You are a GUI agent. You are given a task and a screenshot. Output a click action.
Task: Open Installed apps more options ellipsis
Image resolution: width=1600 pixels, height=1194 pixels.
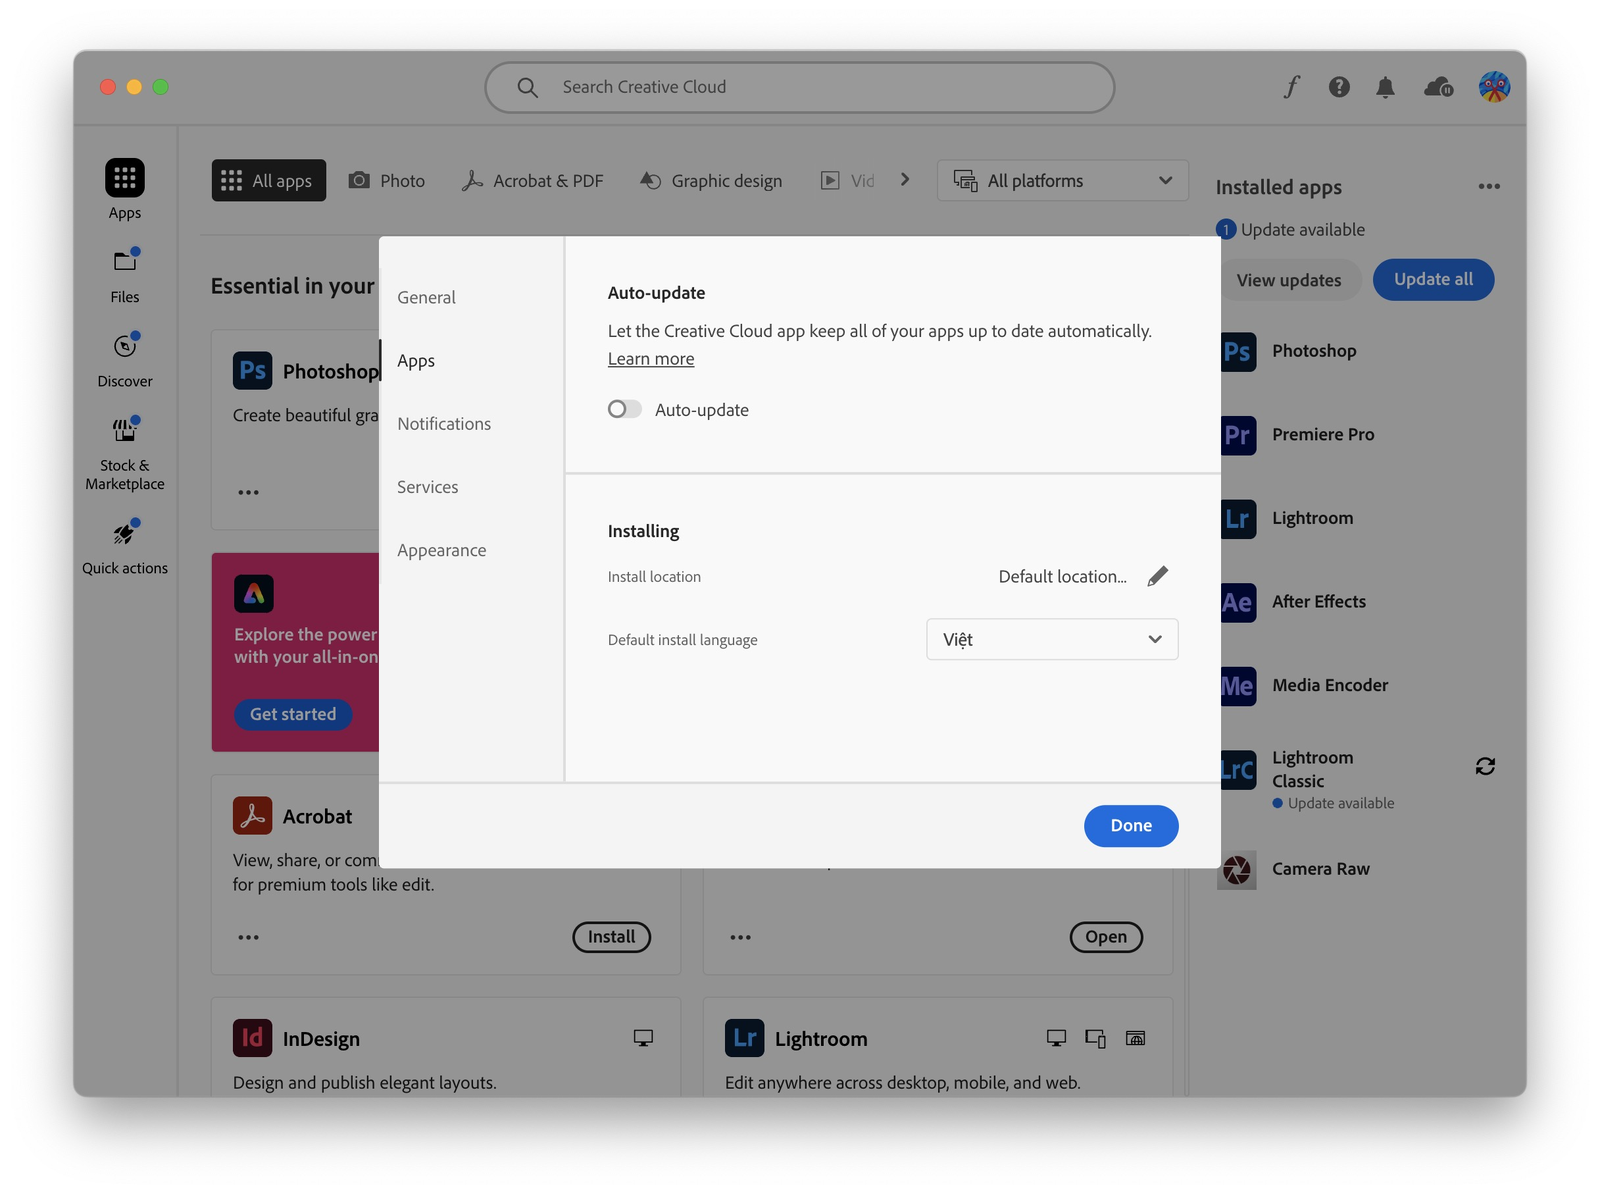[x=1489, y=186]
